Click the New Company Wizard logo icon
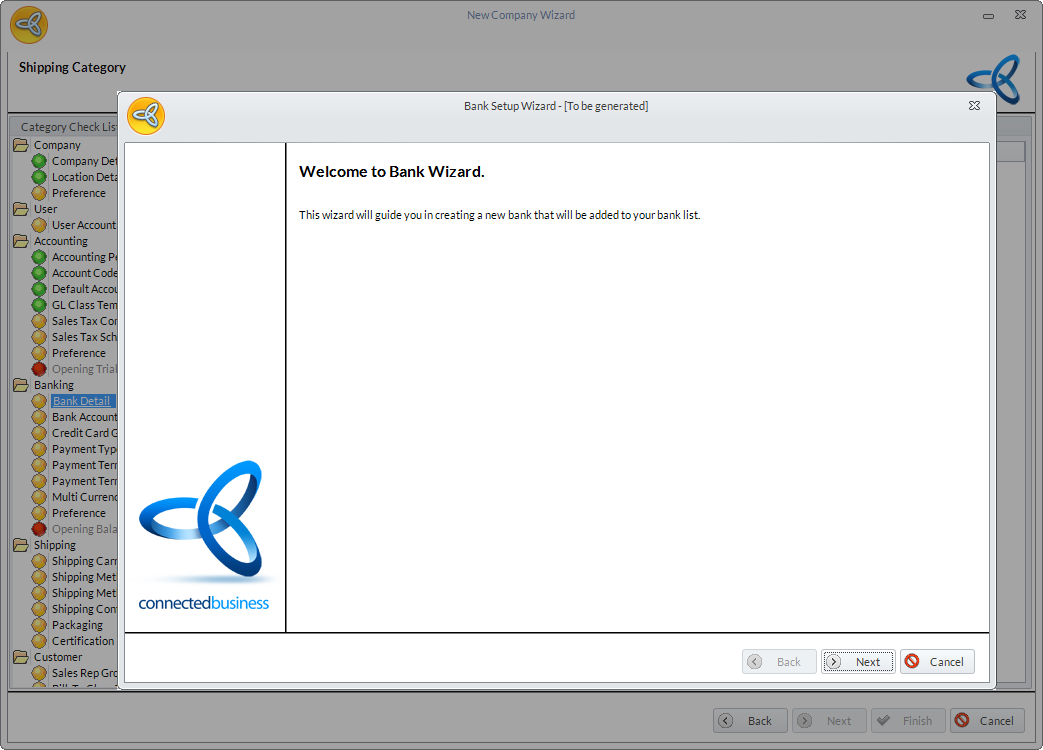The image size is (1043, 750). tap(29, 25)
